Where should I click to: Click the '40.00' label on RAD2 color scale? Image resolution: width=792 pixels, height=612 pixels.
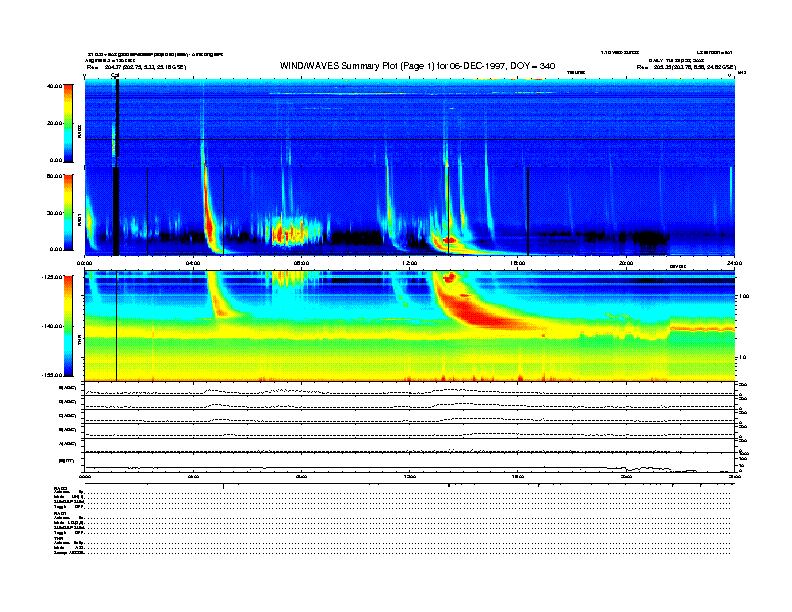pos(54,86)
